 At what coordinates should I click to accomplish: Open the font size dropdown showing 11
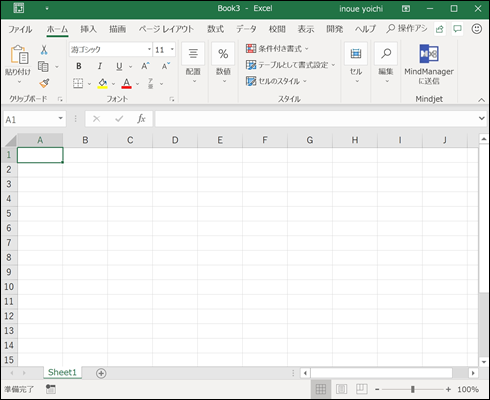(x=172, y=49)
